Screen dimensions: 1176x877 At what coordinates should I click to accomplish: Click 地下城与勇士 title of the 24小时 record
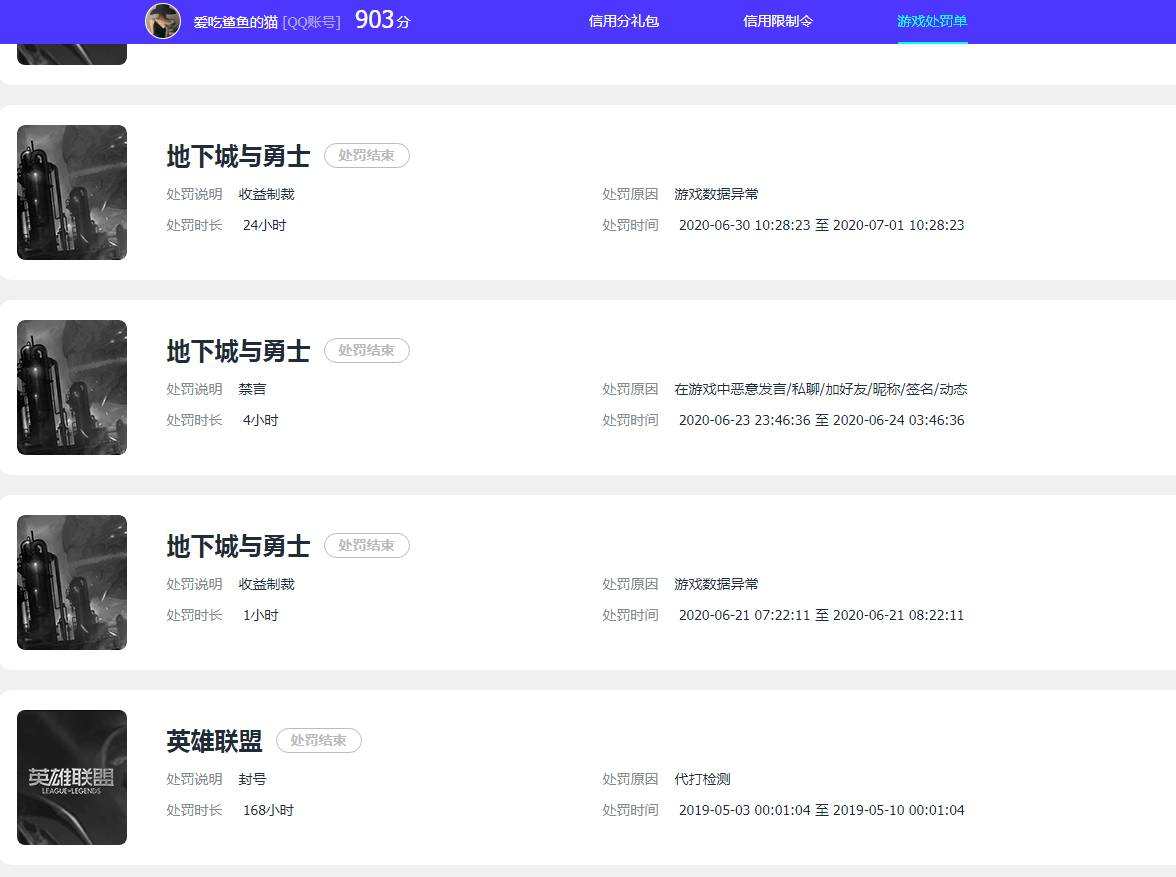click(x=238, y=156)
